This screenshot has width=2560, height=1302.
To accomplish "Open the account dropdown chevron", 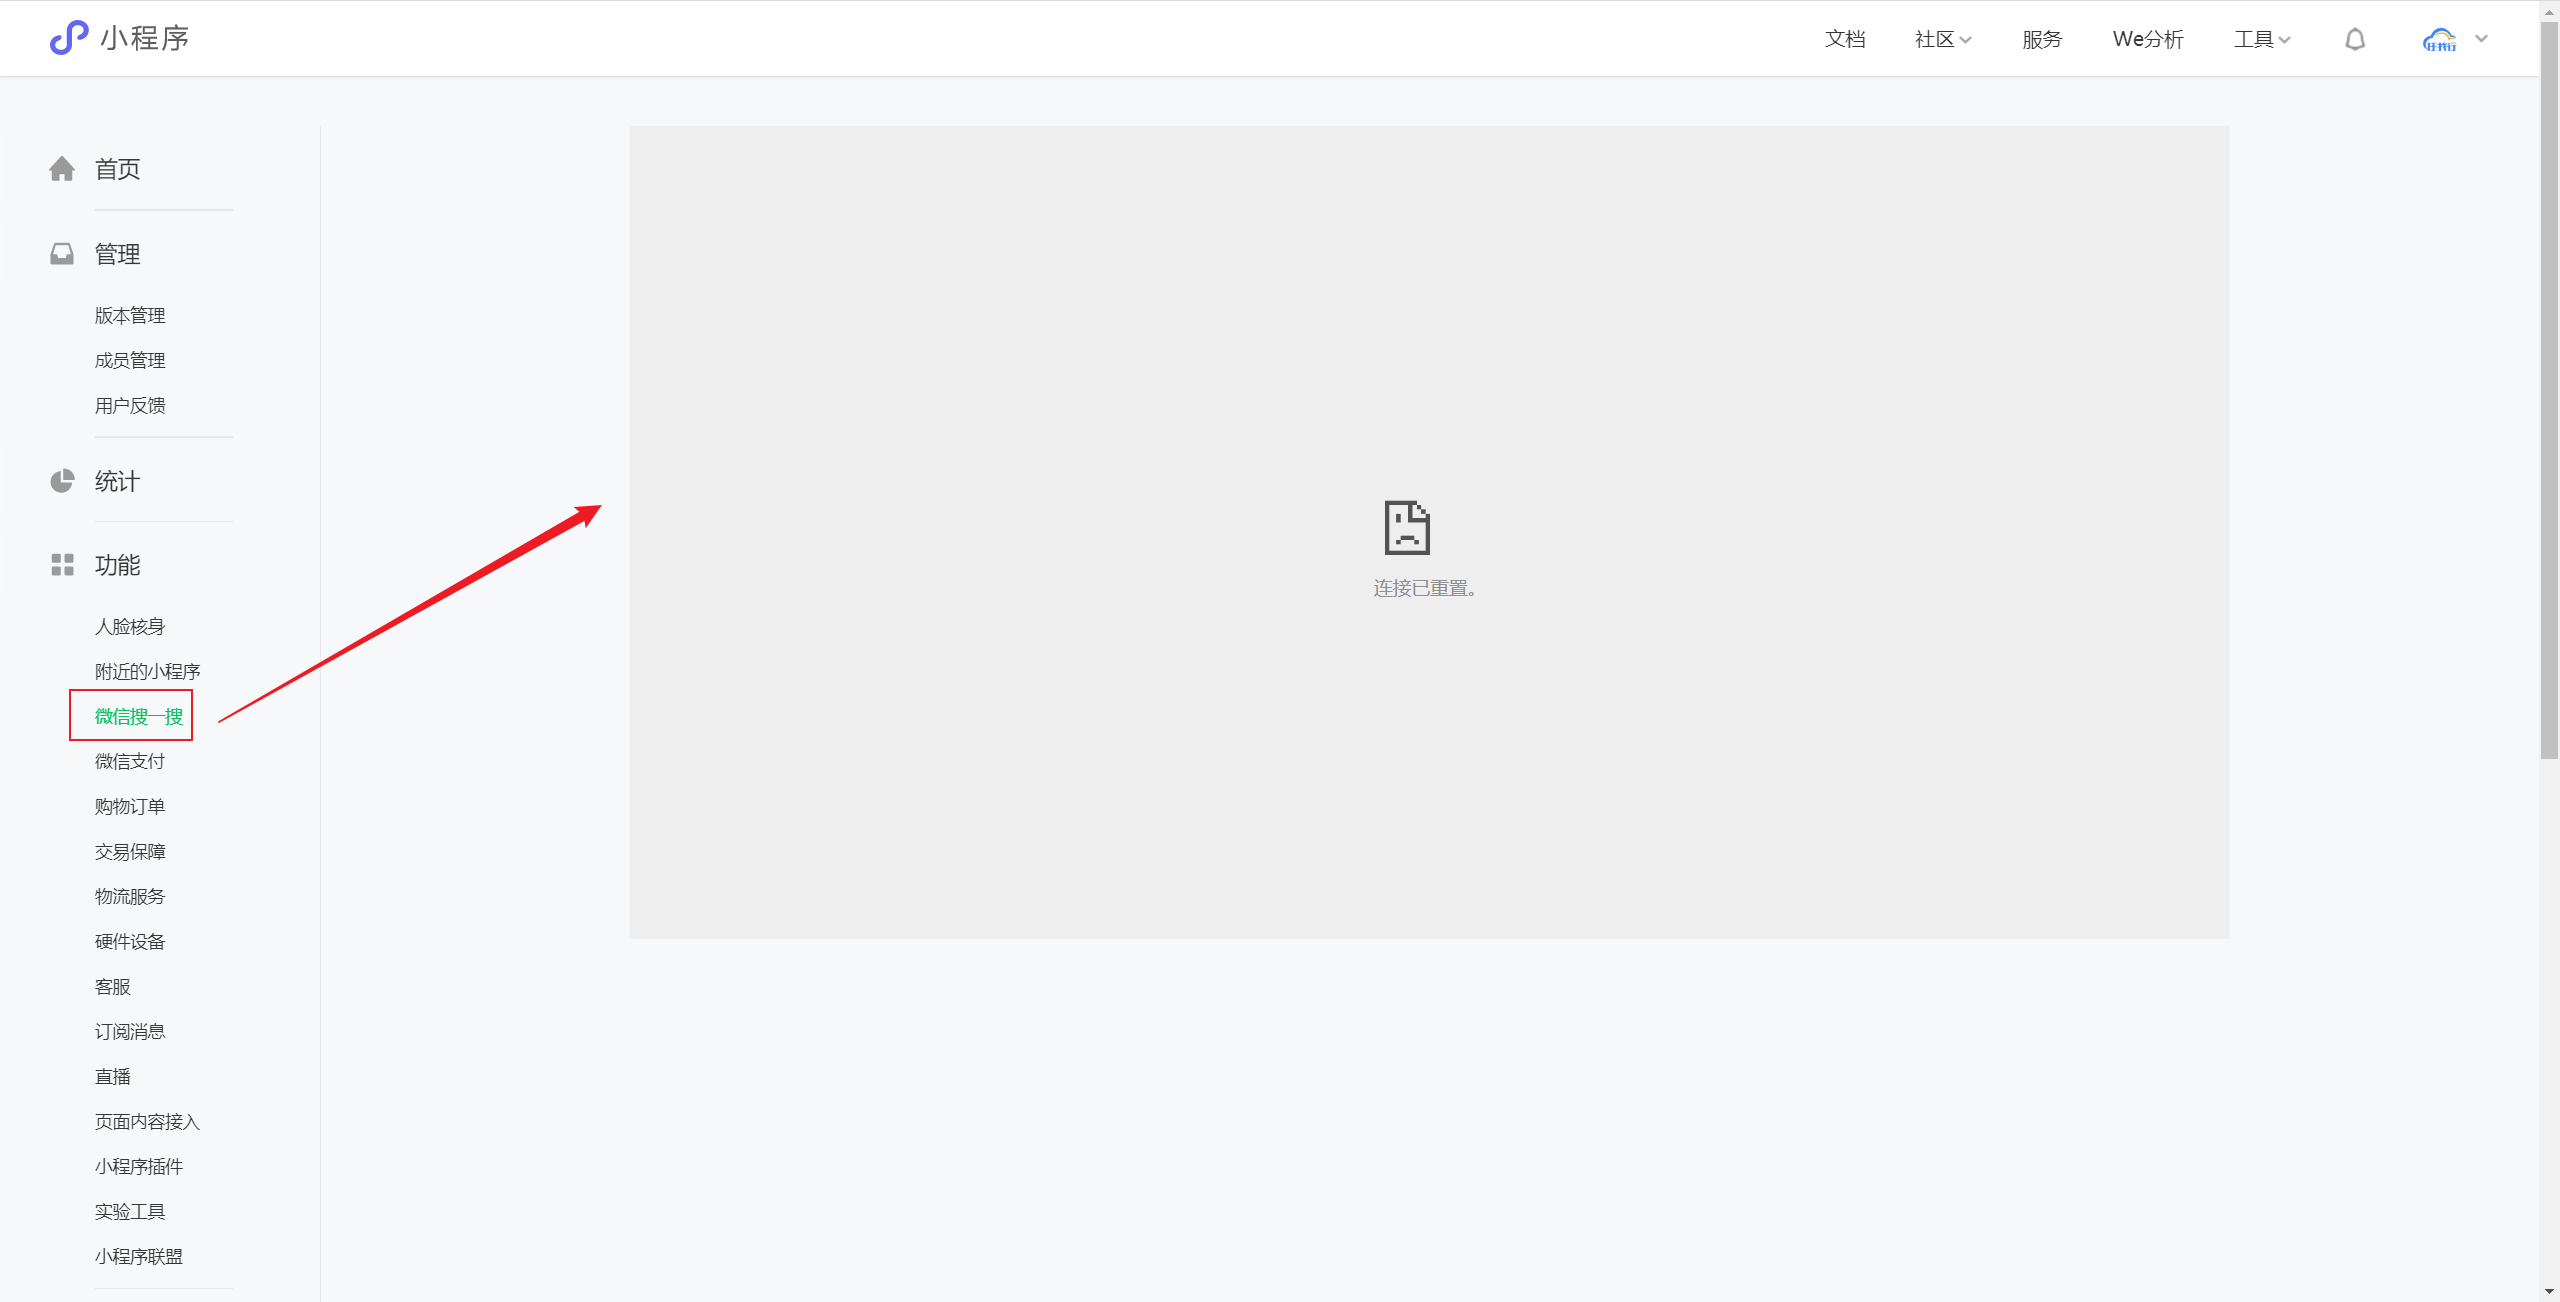I will pos(2481,39).
